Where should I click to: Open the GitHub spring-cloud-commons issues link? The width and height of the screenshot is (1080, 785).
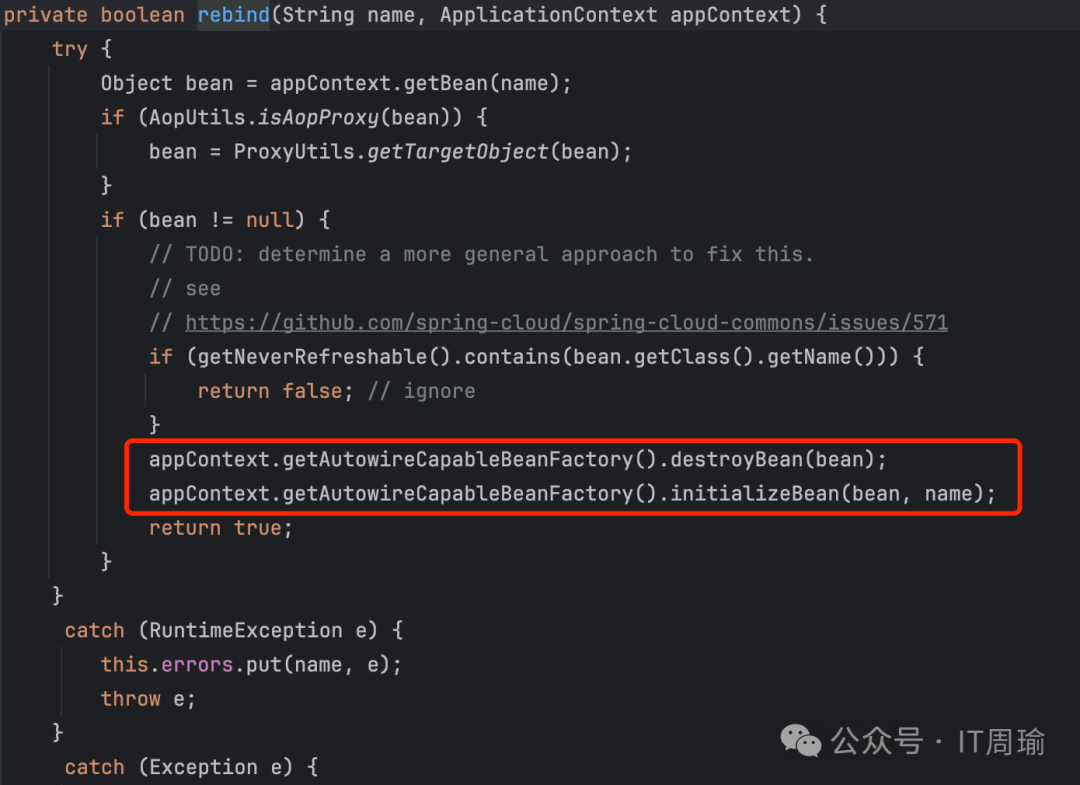coord(566,323)
